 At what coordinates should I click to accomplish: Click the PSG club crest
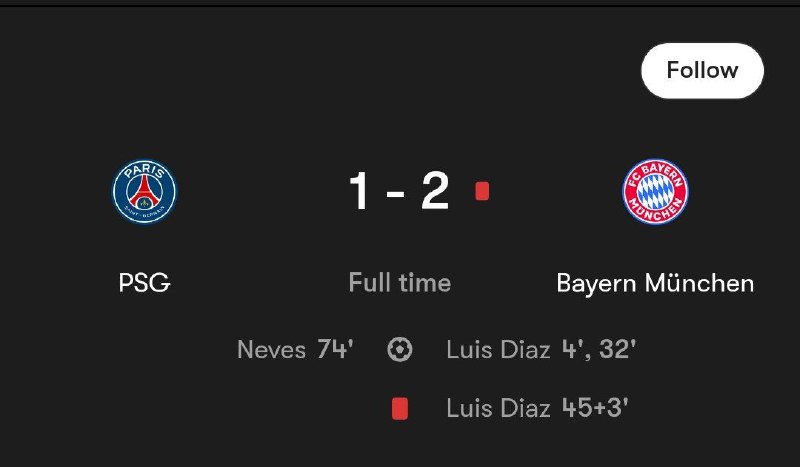click(144, 193)
